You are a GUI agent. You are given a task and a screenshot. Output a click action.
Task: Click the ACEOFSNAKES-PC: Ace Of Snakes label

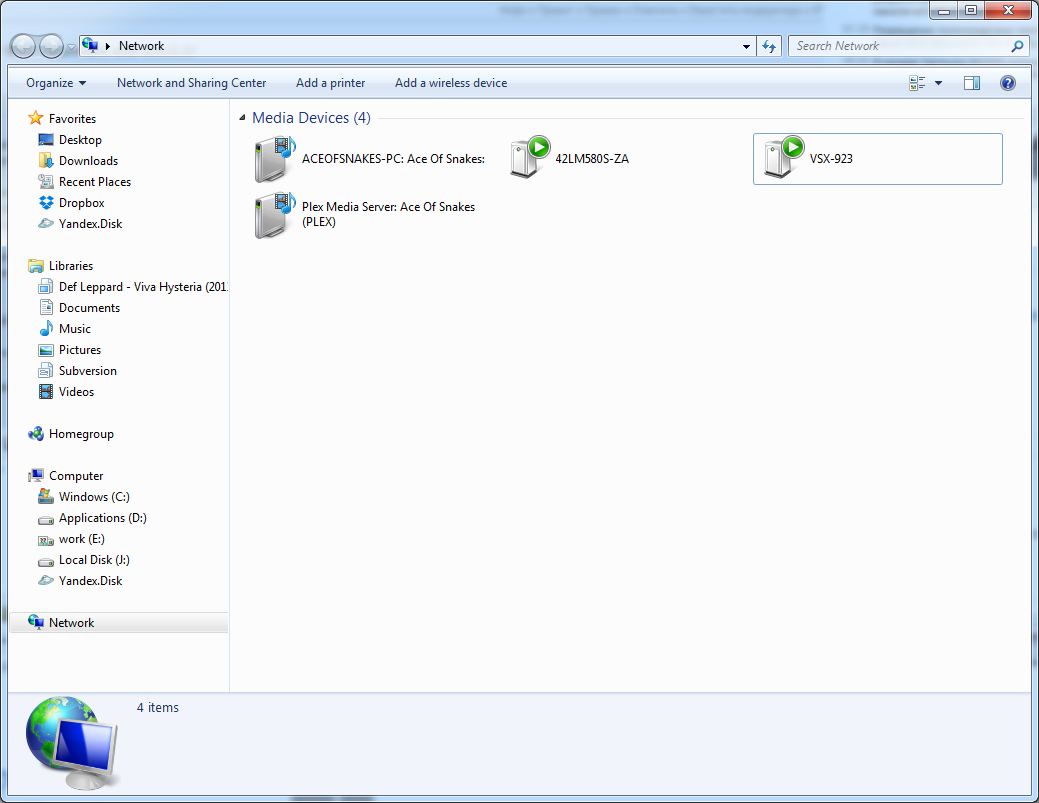click(x=394, y=159)
